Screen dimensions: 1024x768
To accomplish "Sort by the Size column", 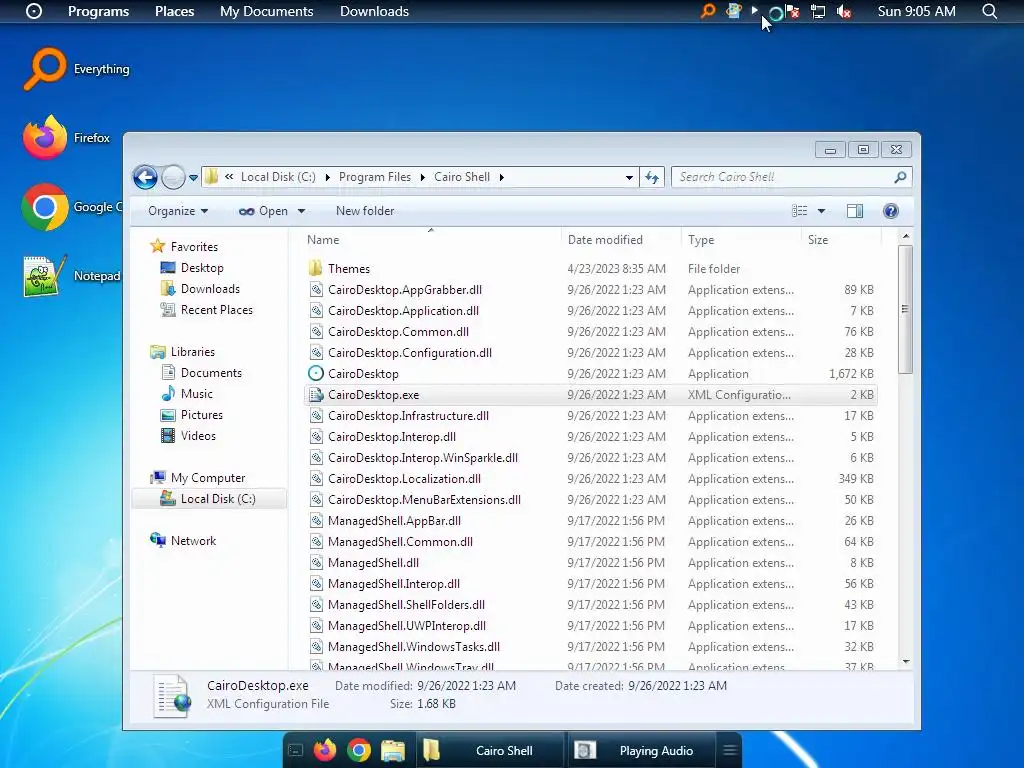I will click(840, 240).
